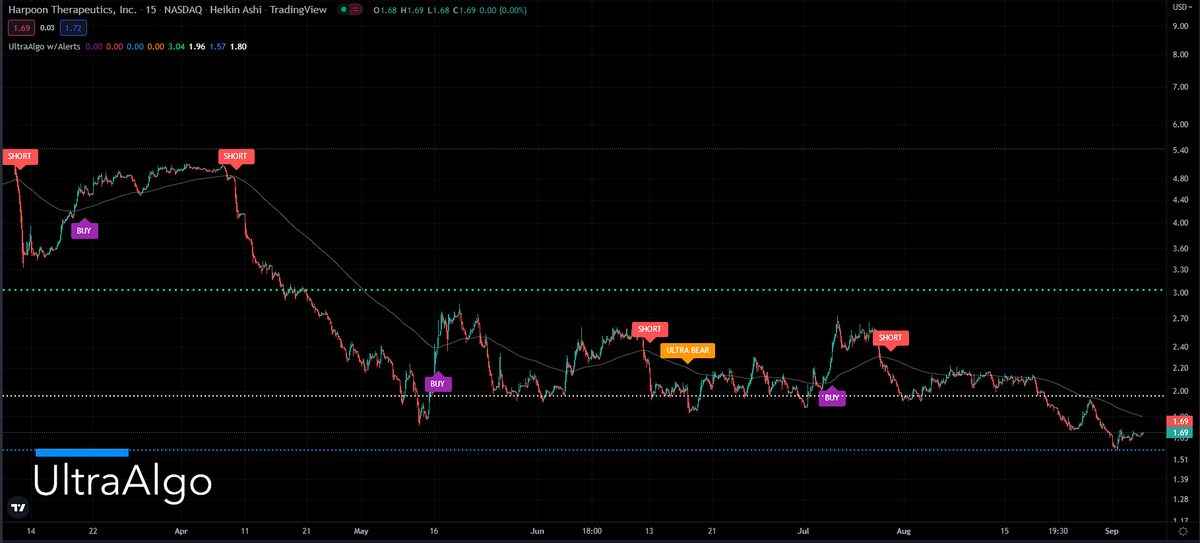Select the UltraAlgo w/Alerts indicator legend

[x=44, y=45]
